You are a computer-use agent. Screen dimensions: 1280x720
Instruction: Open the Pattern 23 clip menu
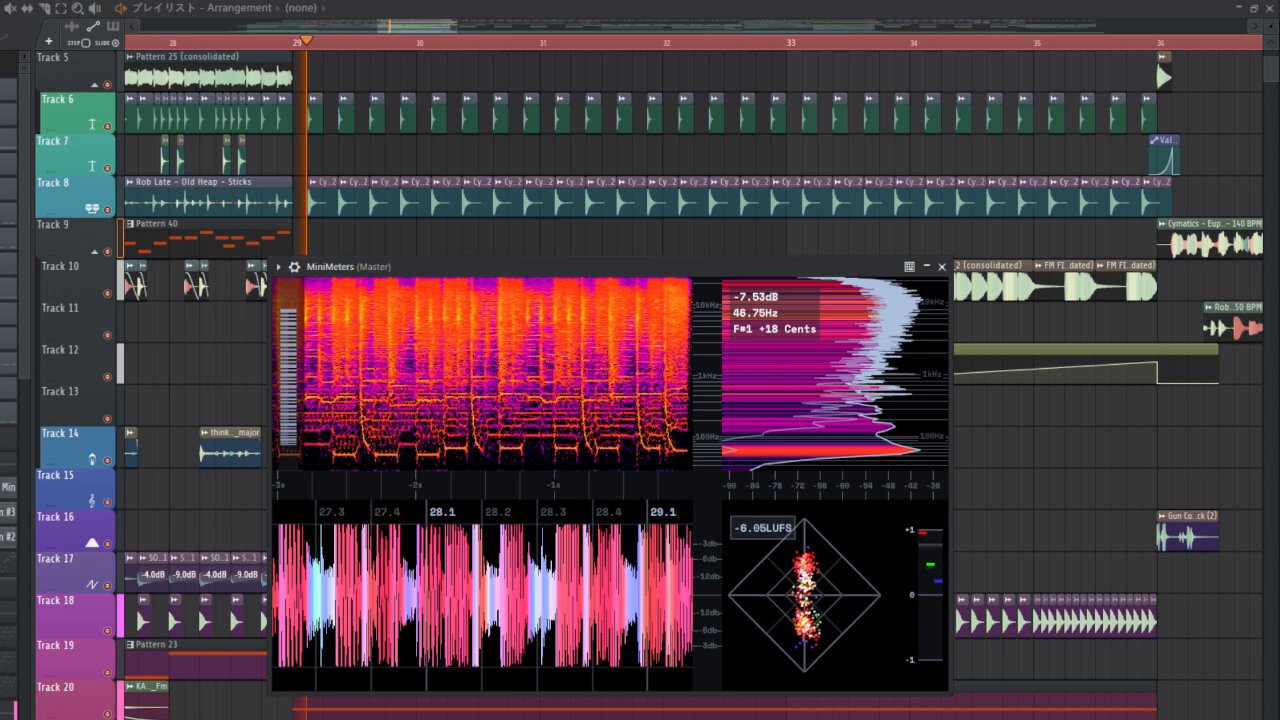130,644
